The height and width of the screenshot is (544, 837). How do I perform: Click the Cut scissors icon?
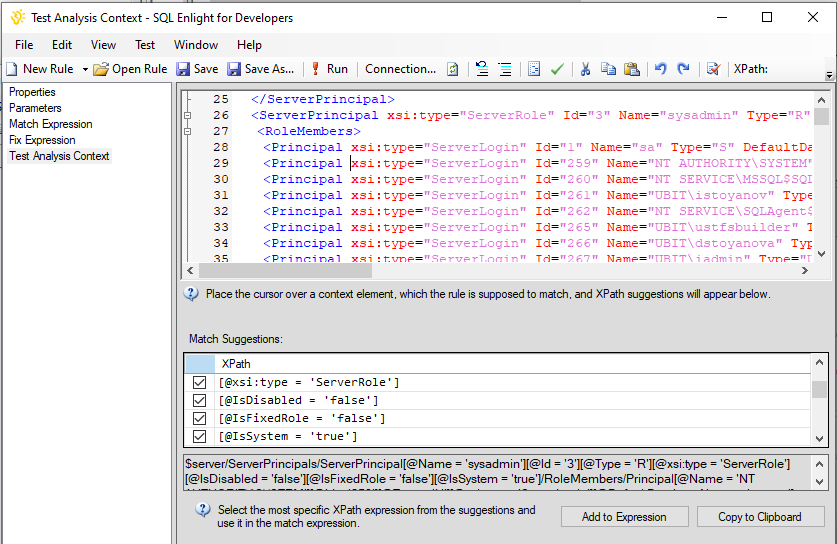click(586, 69)
